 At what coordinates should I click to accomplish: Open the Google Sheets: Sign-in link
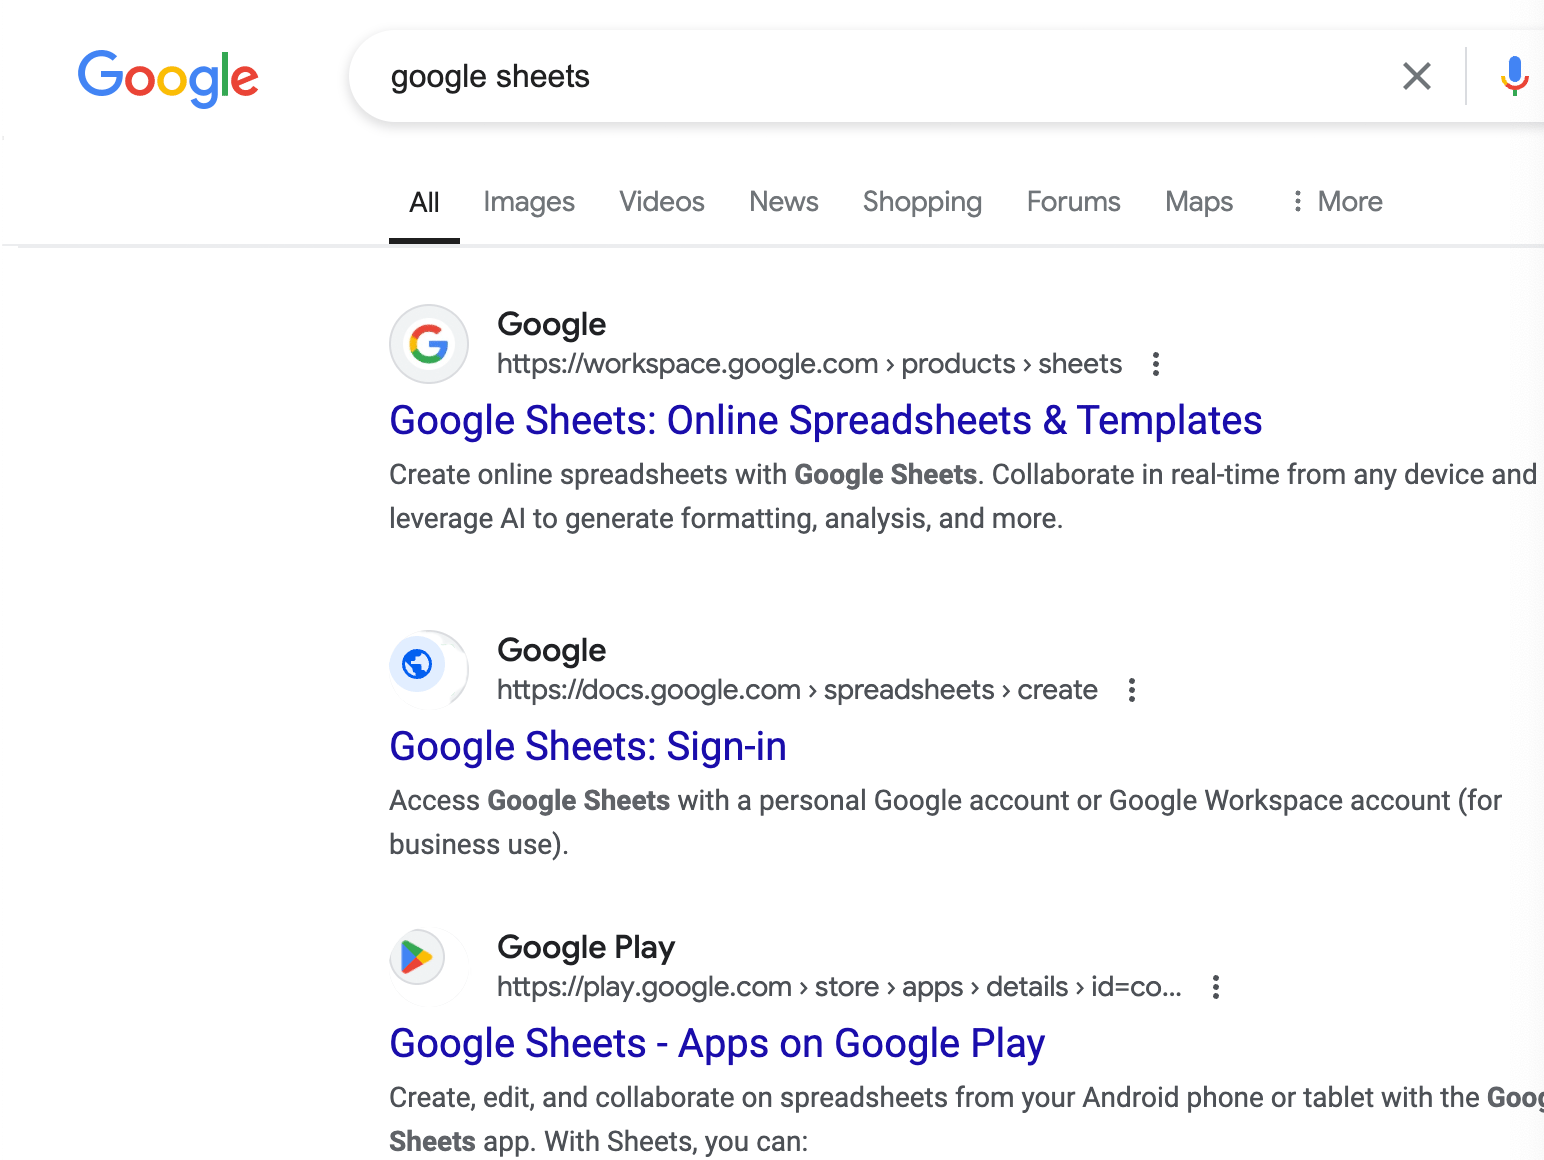[588, 746]
